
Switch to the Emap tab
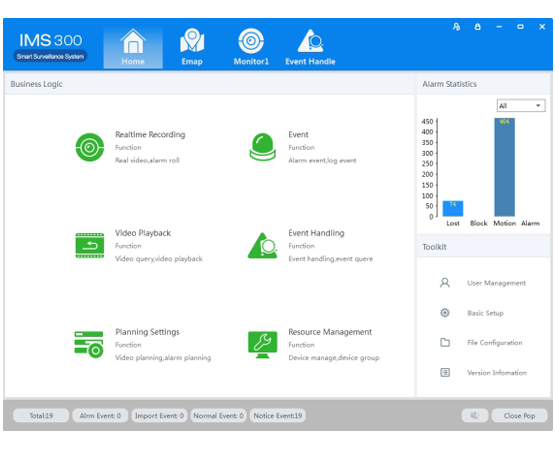click(x=192, y=47)
